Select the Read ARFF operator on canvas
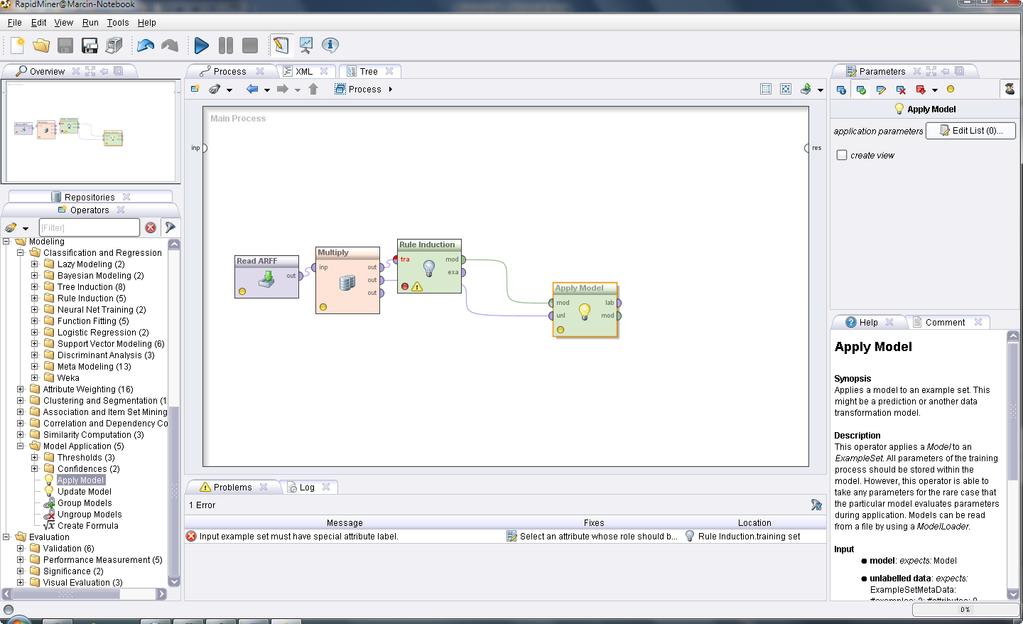This screenshot has height=624, width=1023. click(x=266, y=276)
